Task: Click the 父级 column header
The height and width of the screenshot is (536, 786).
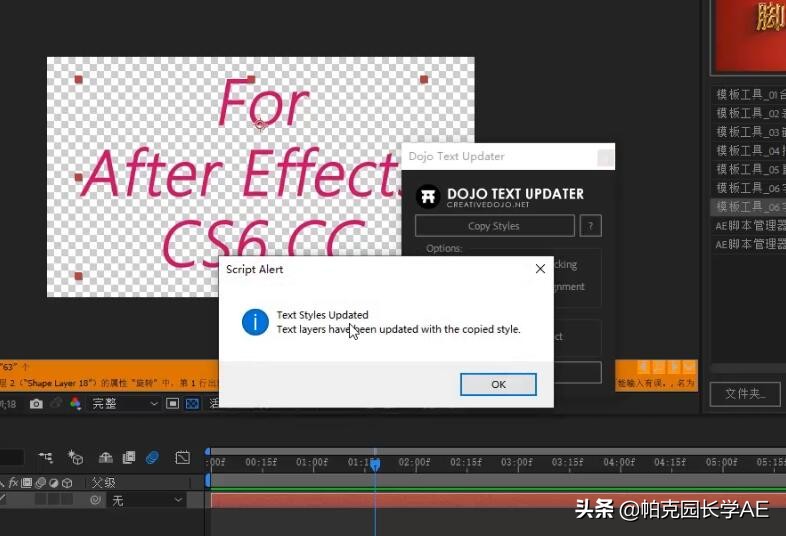Action: pyautogui.click(x=103, y=482)
